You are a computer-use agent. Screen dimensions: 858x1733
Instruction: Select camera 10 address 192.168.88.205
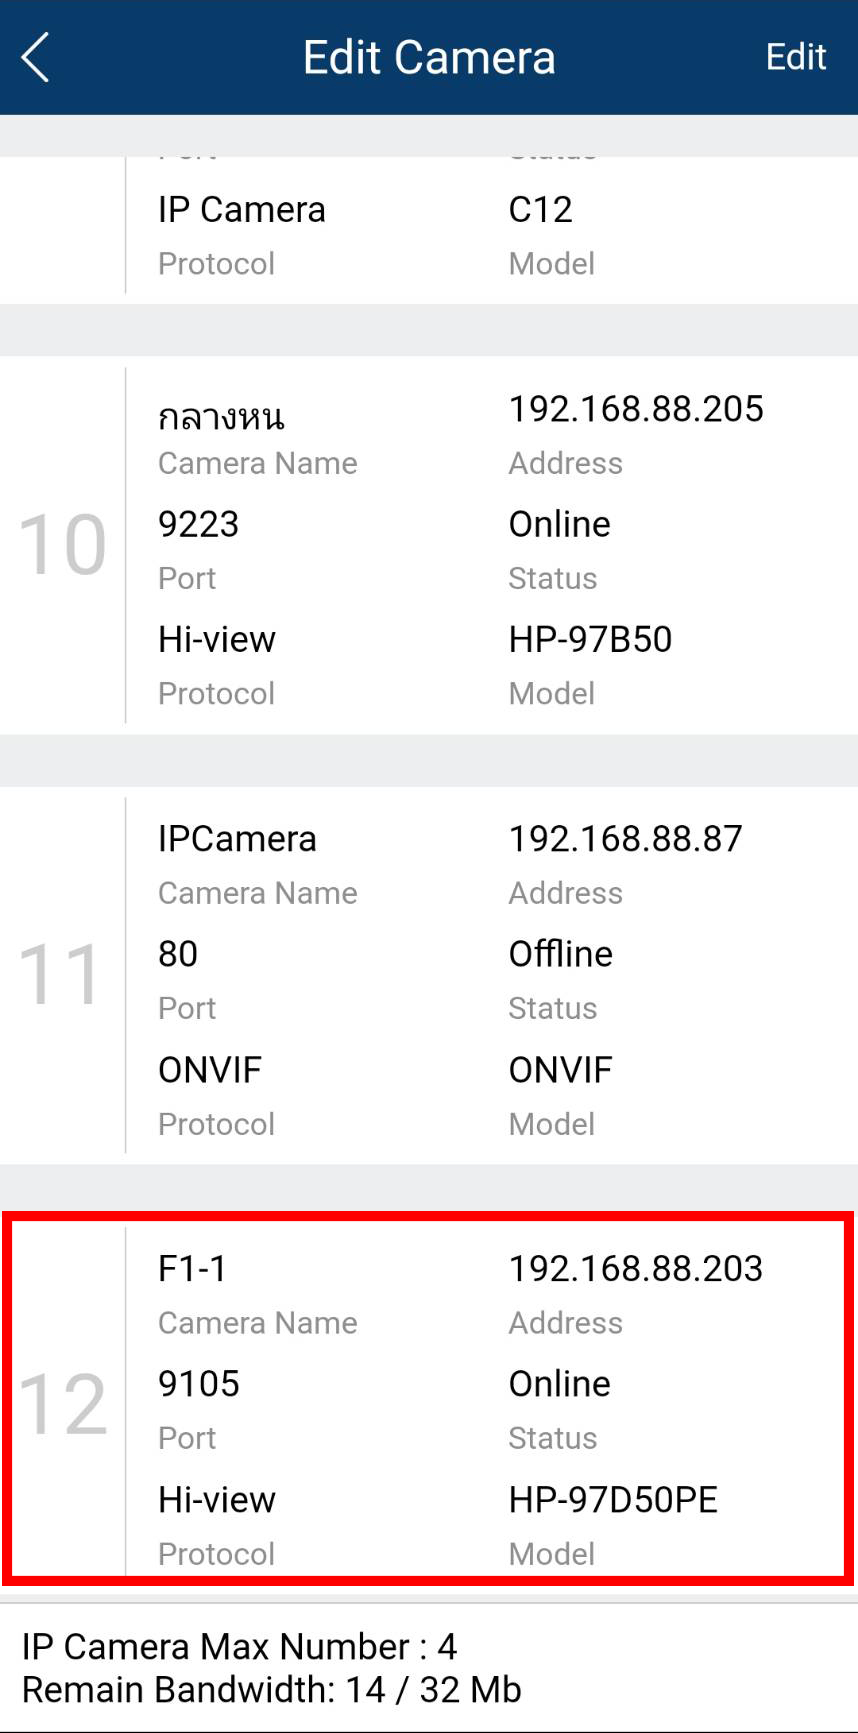[x=635, y=409]
